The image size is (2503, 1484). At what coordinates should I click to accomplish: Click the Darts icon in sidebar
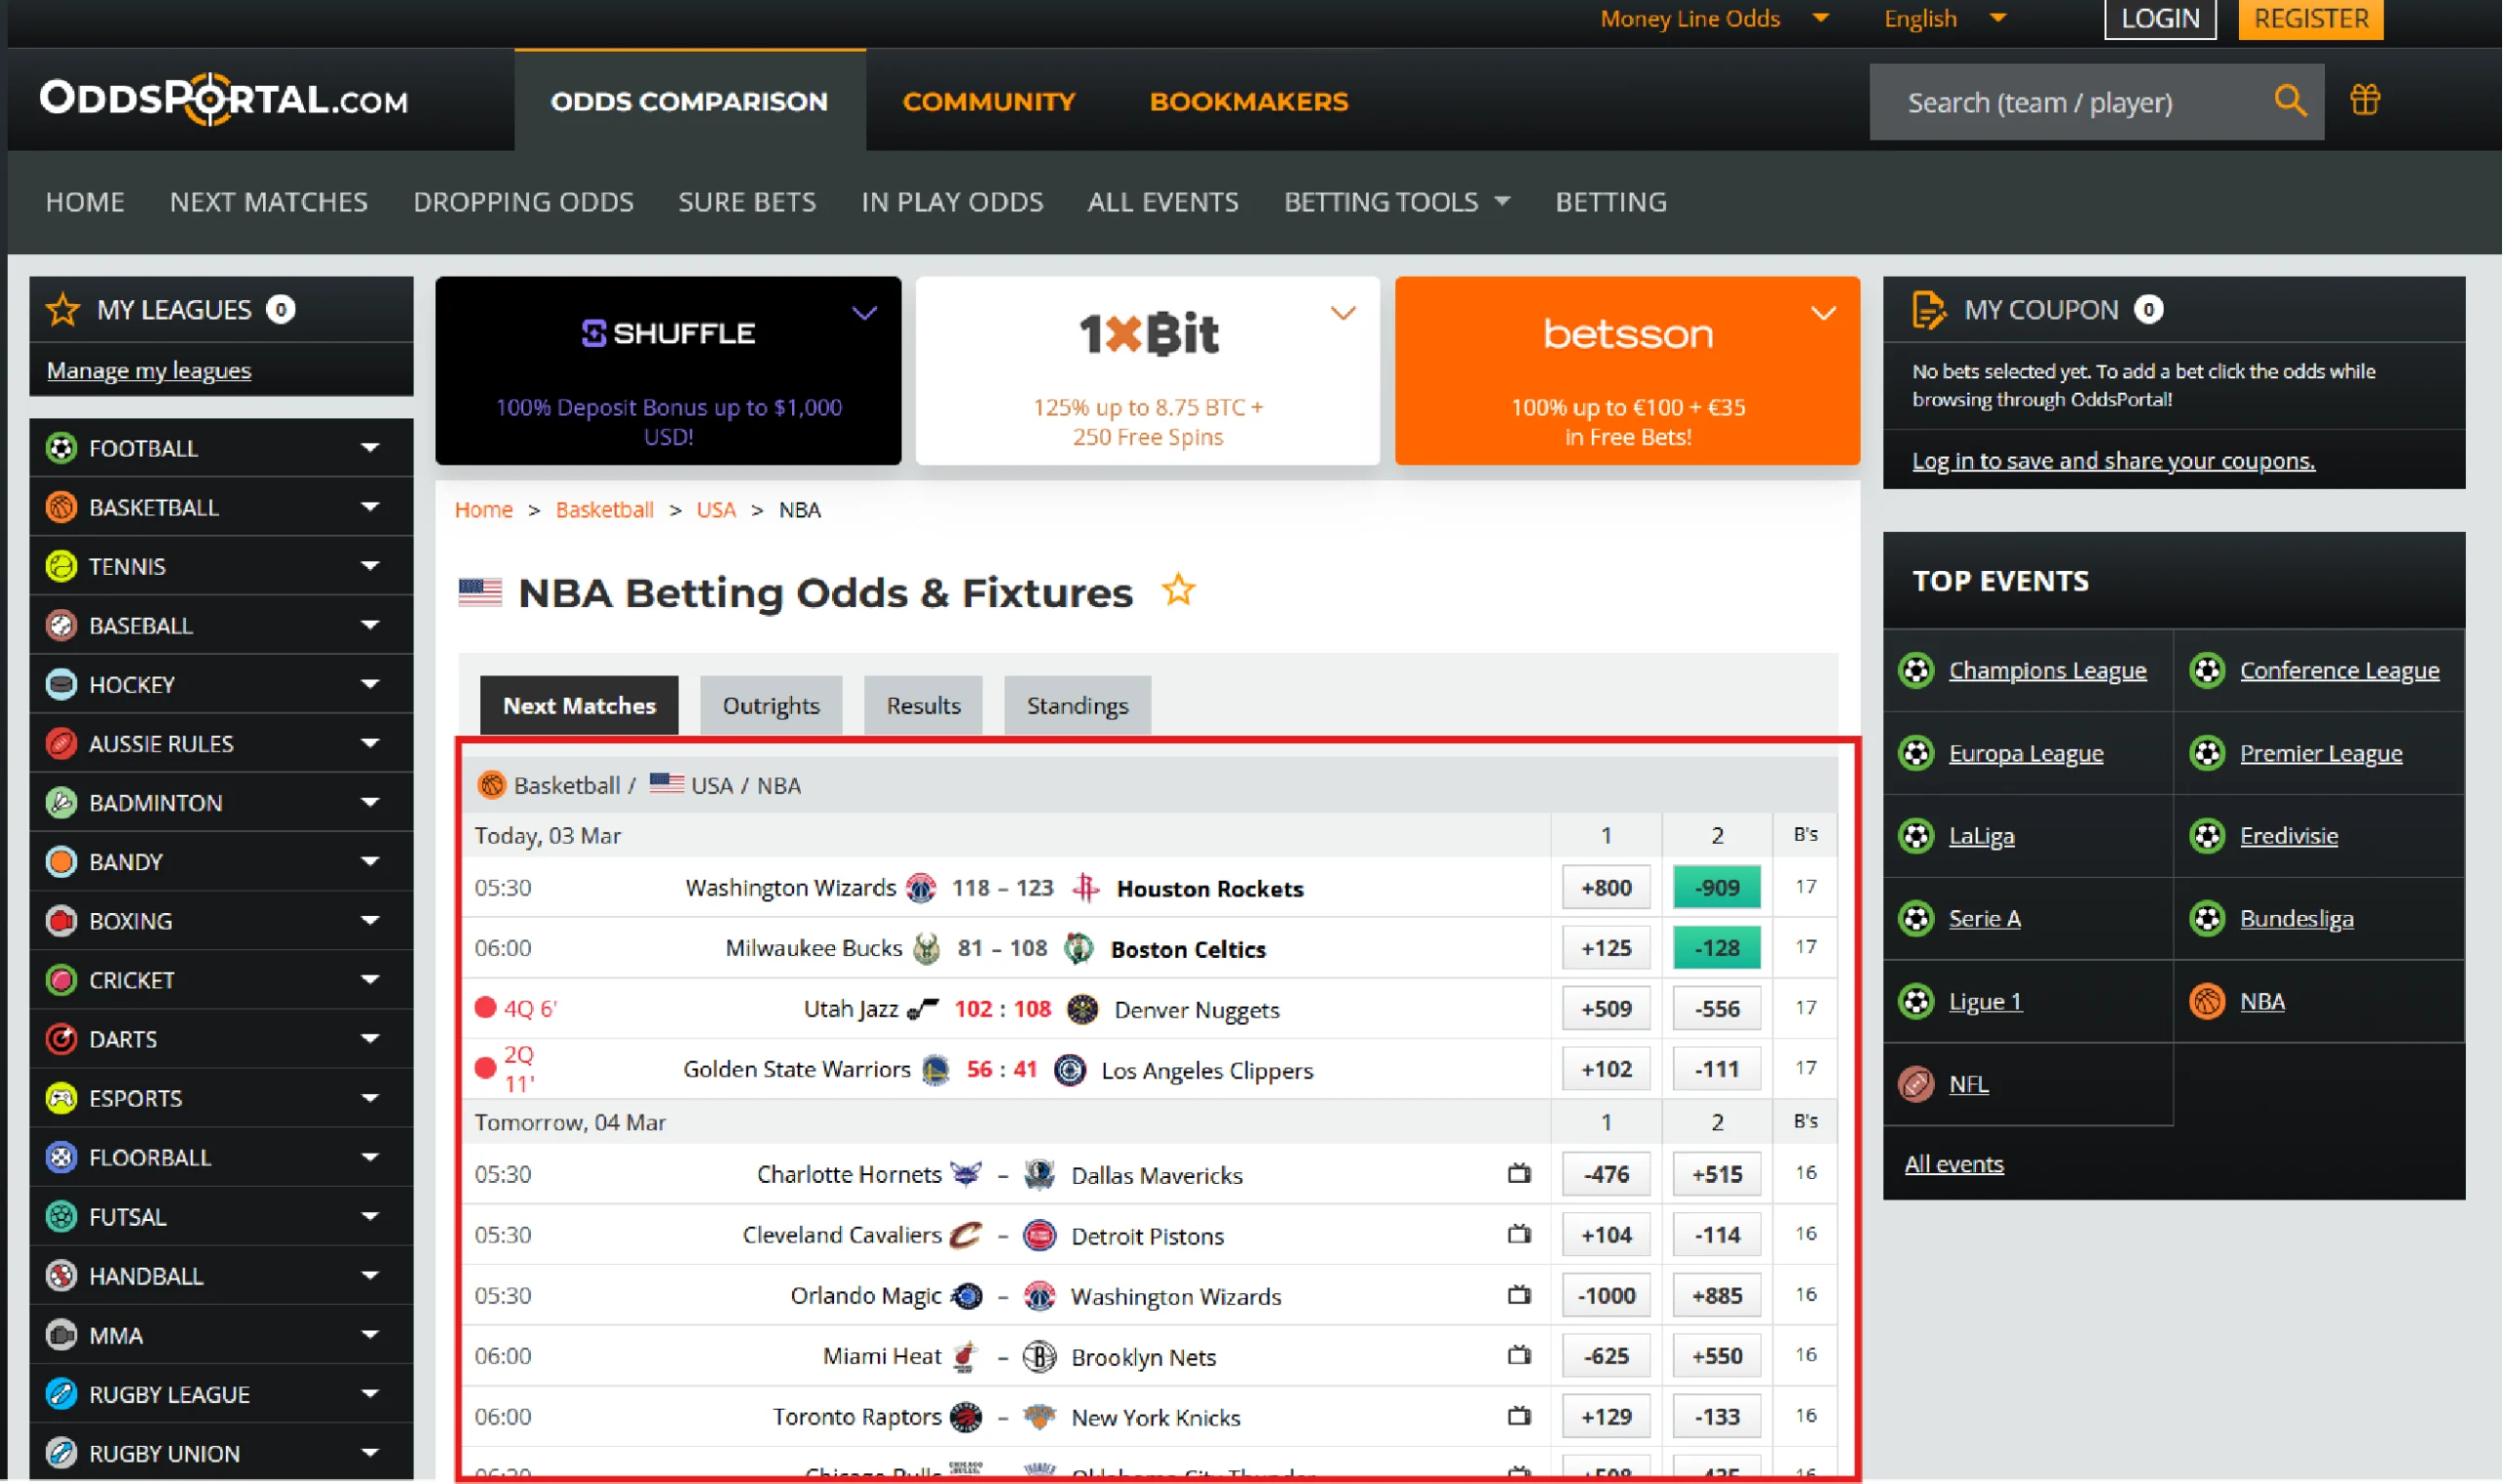[61, 1038]
